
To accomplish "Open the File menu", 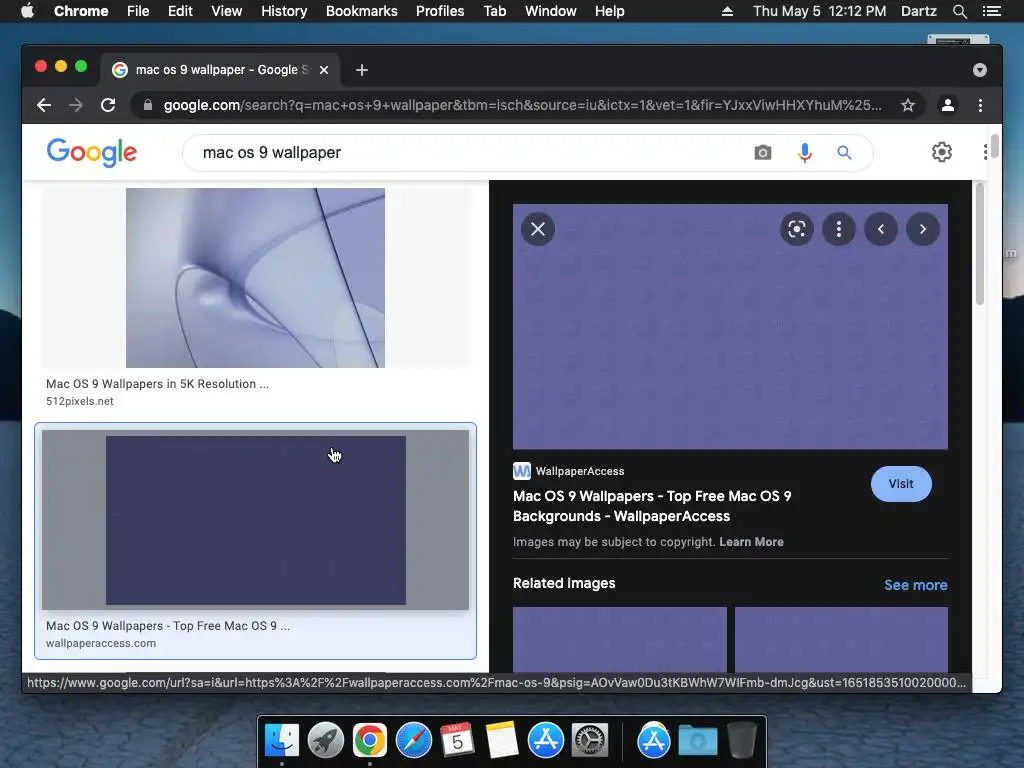I will (138, 11).
